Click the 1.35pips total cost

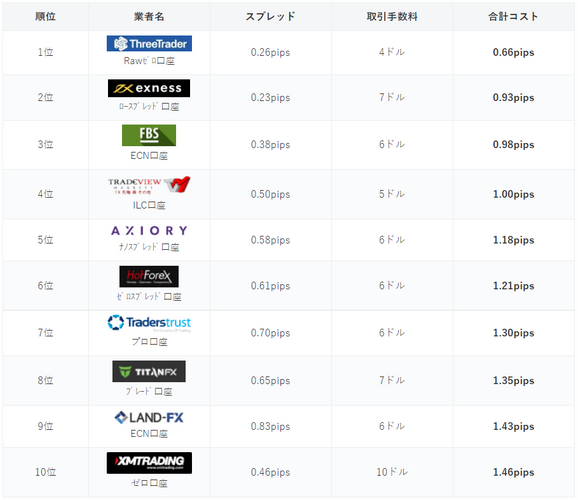513,380
